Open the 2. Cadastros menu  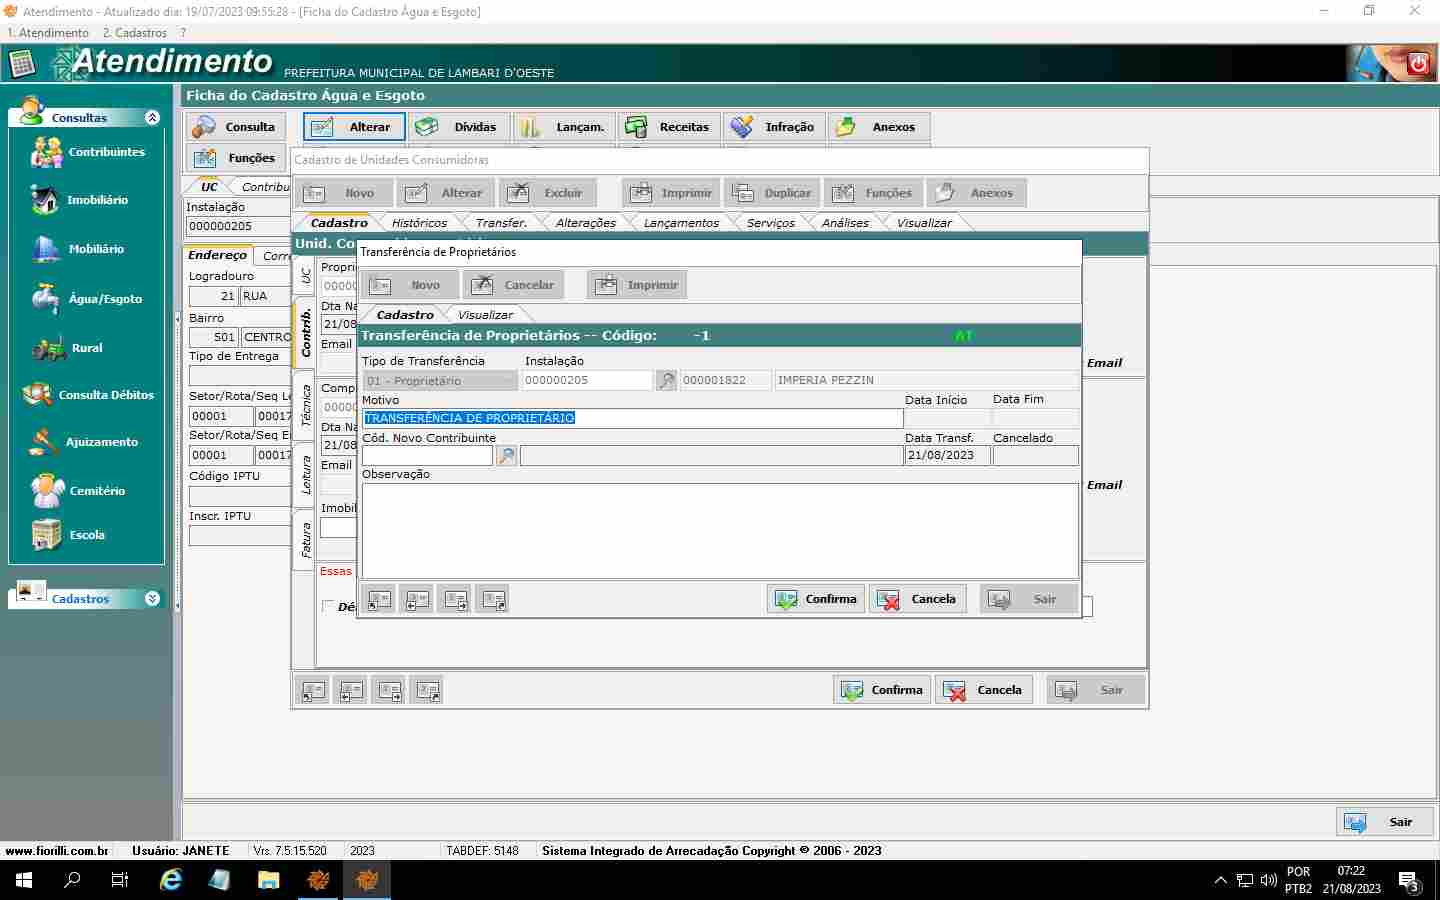coord(135,33)
